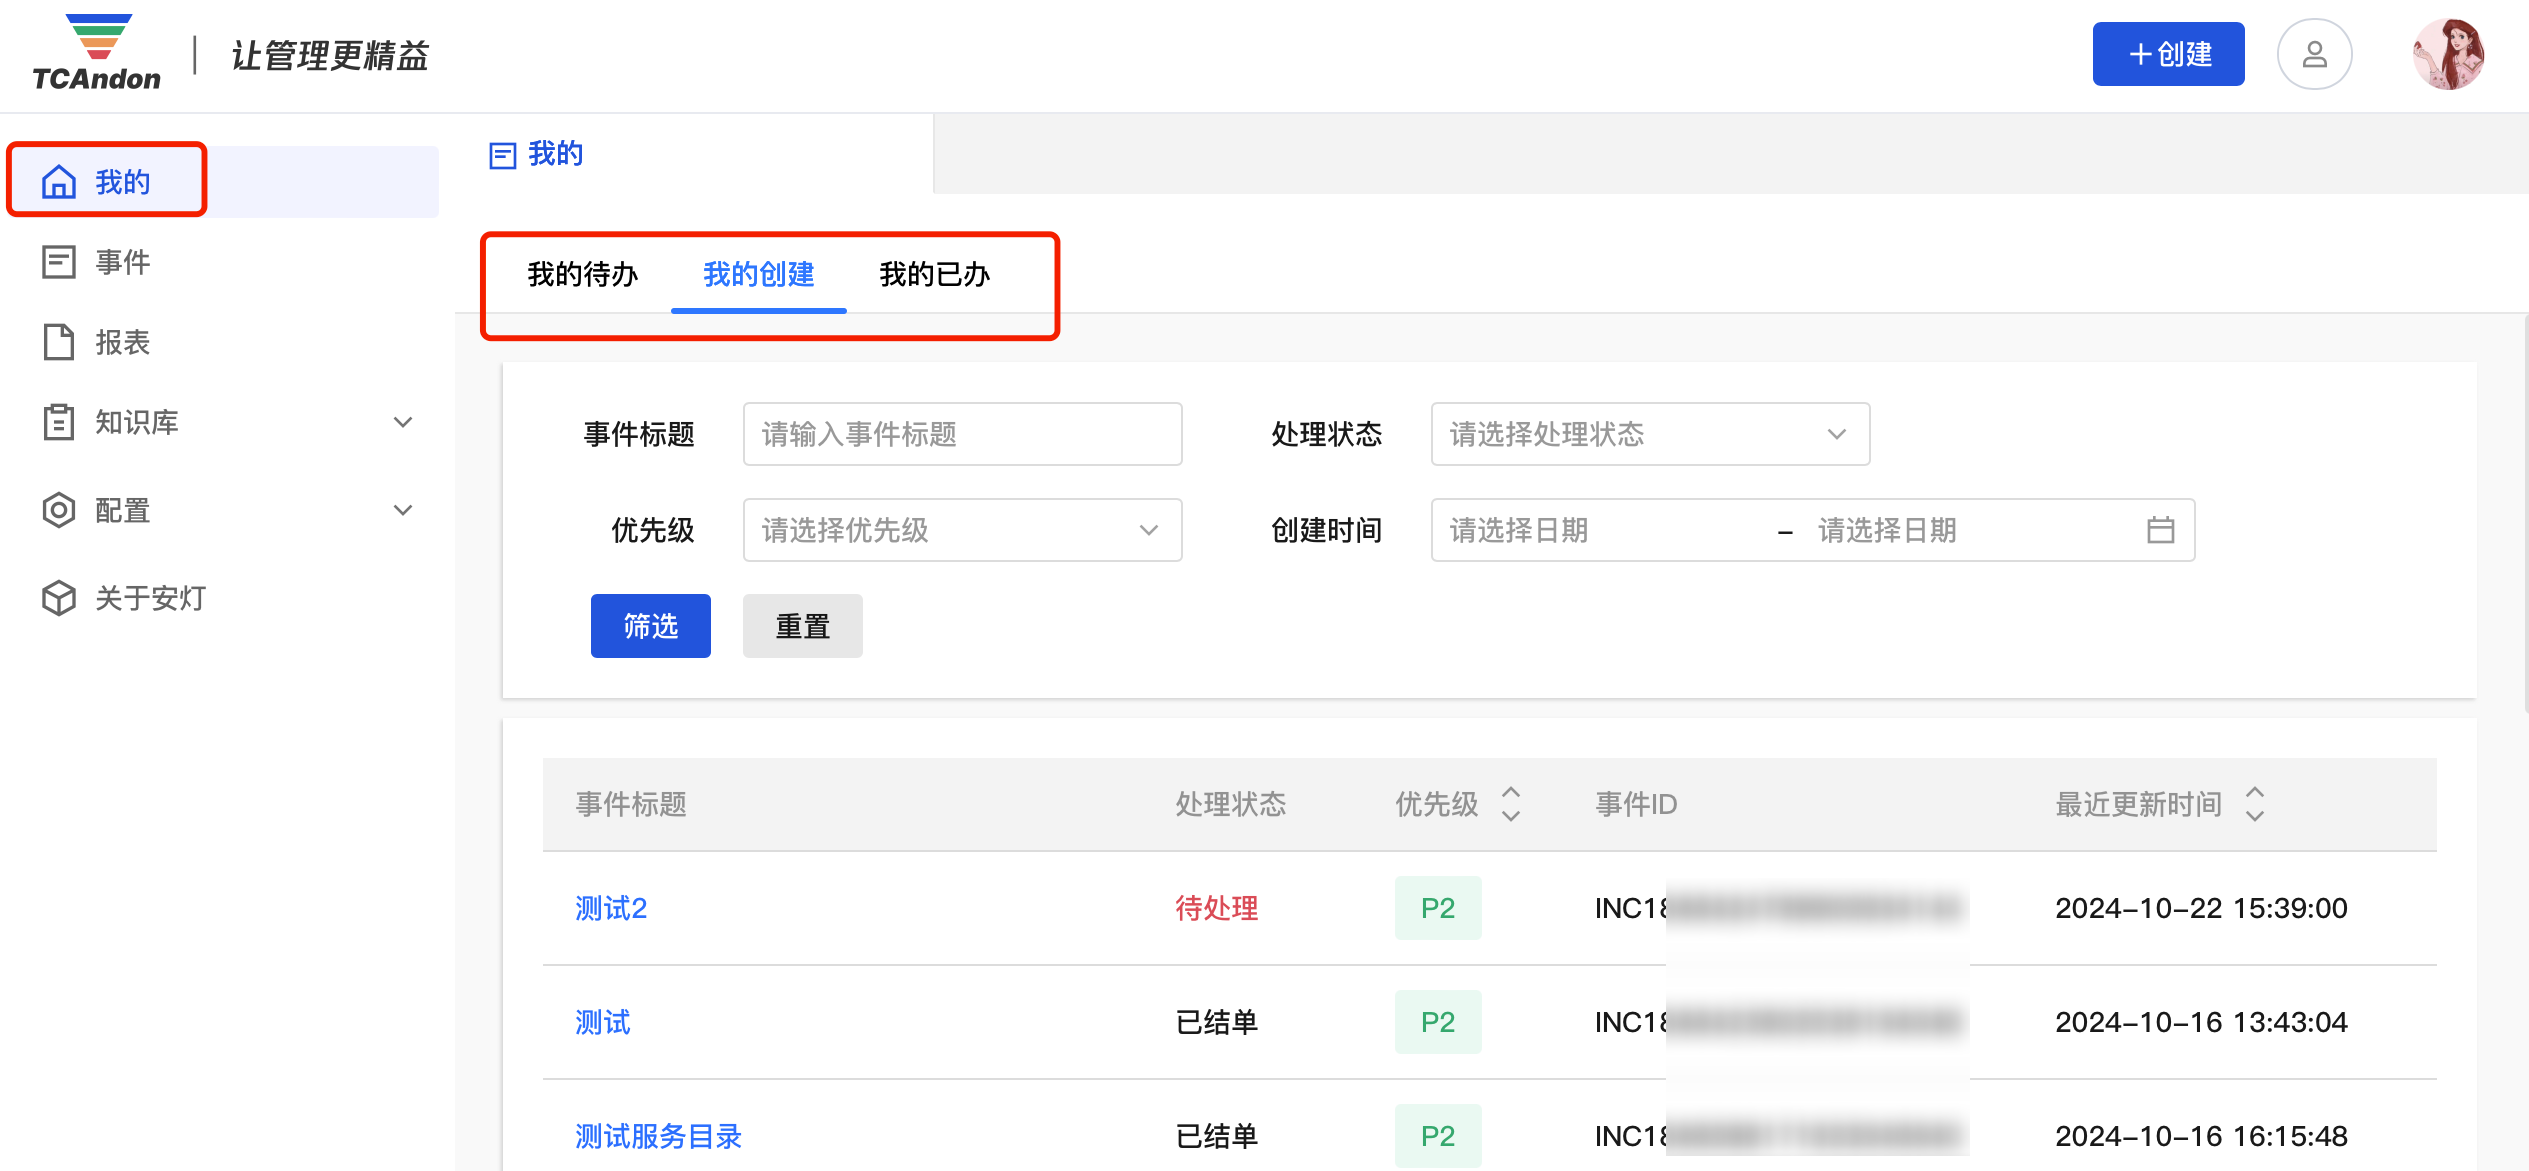2529x1171 pixels.
Task: Toggle sort arrows on 最近更新时间 column
Action: tap(2254, 804)
